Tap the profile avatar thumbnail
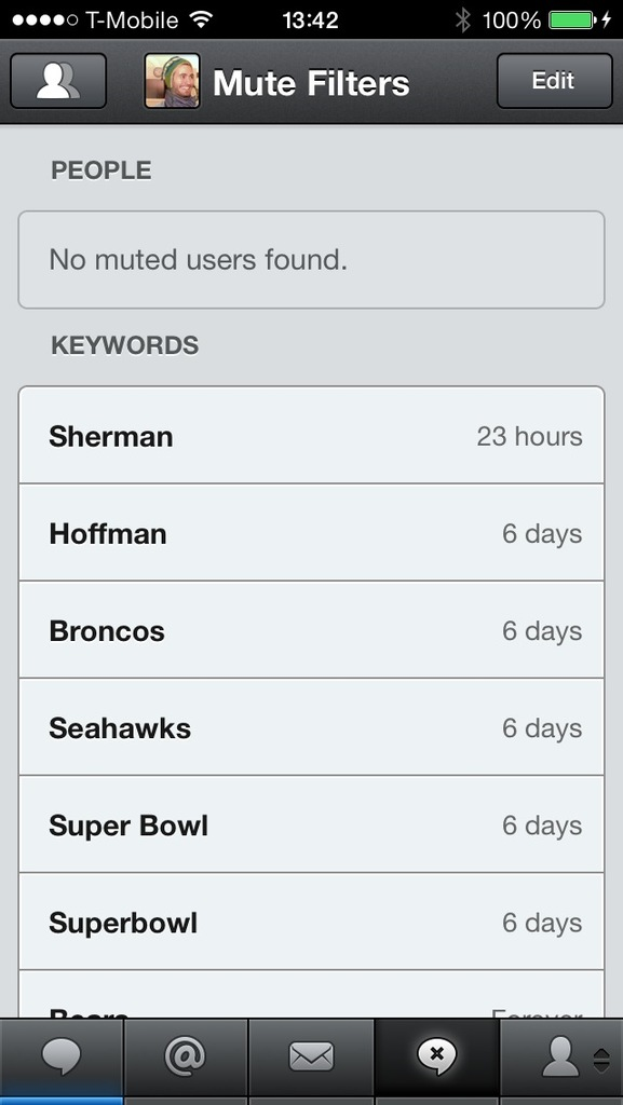Viewport: 623px width, 1105px height. coord(172,81)
